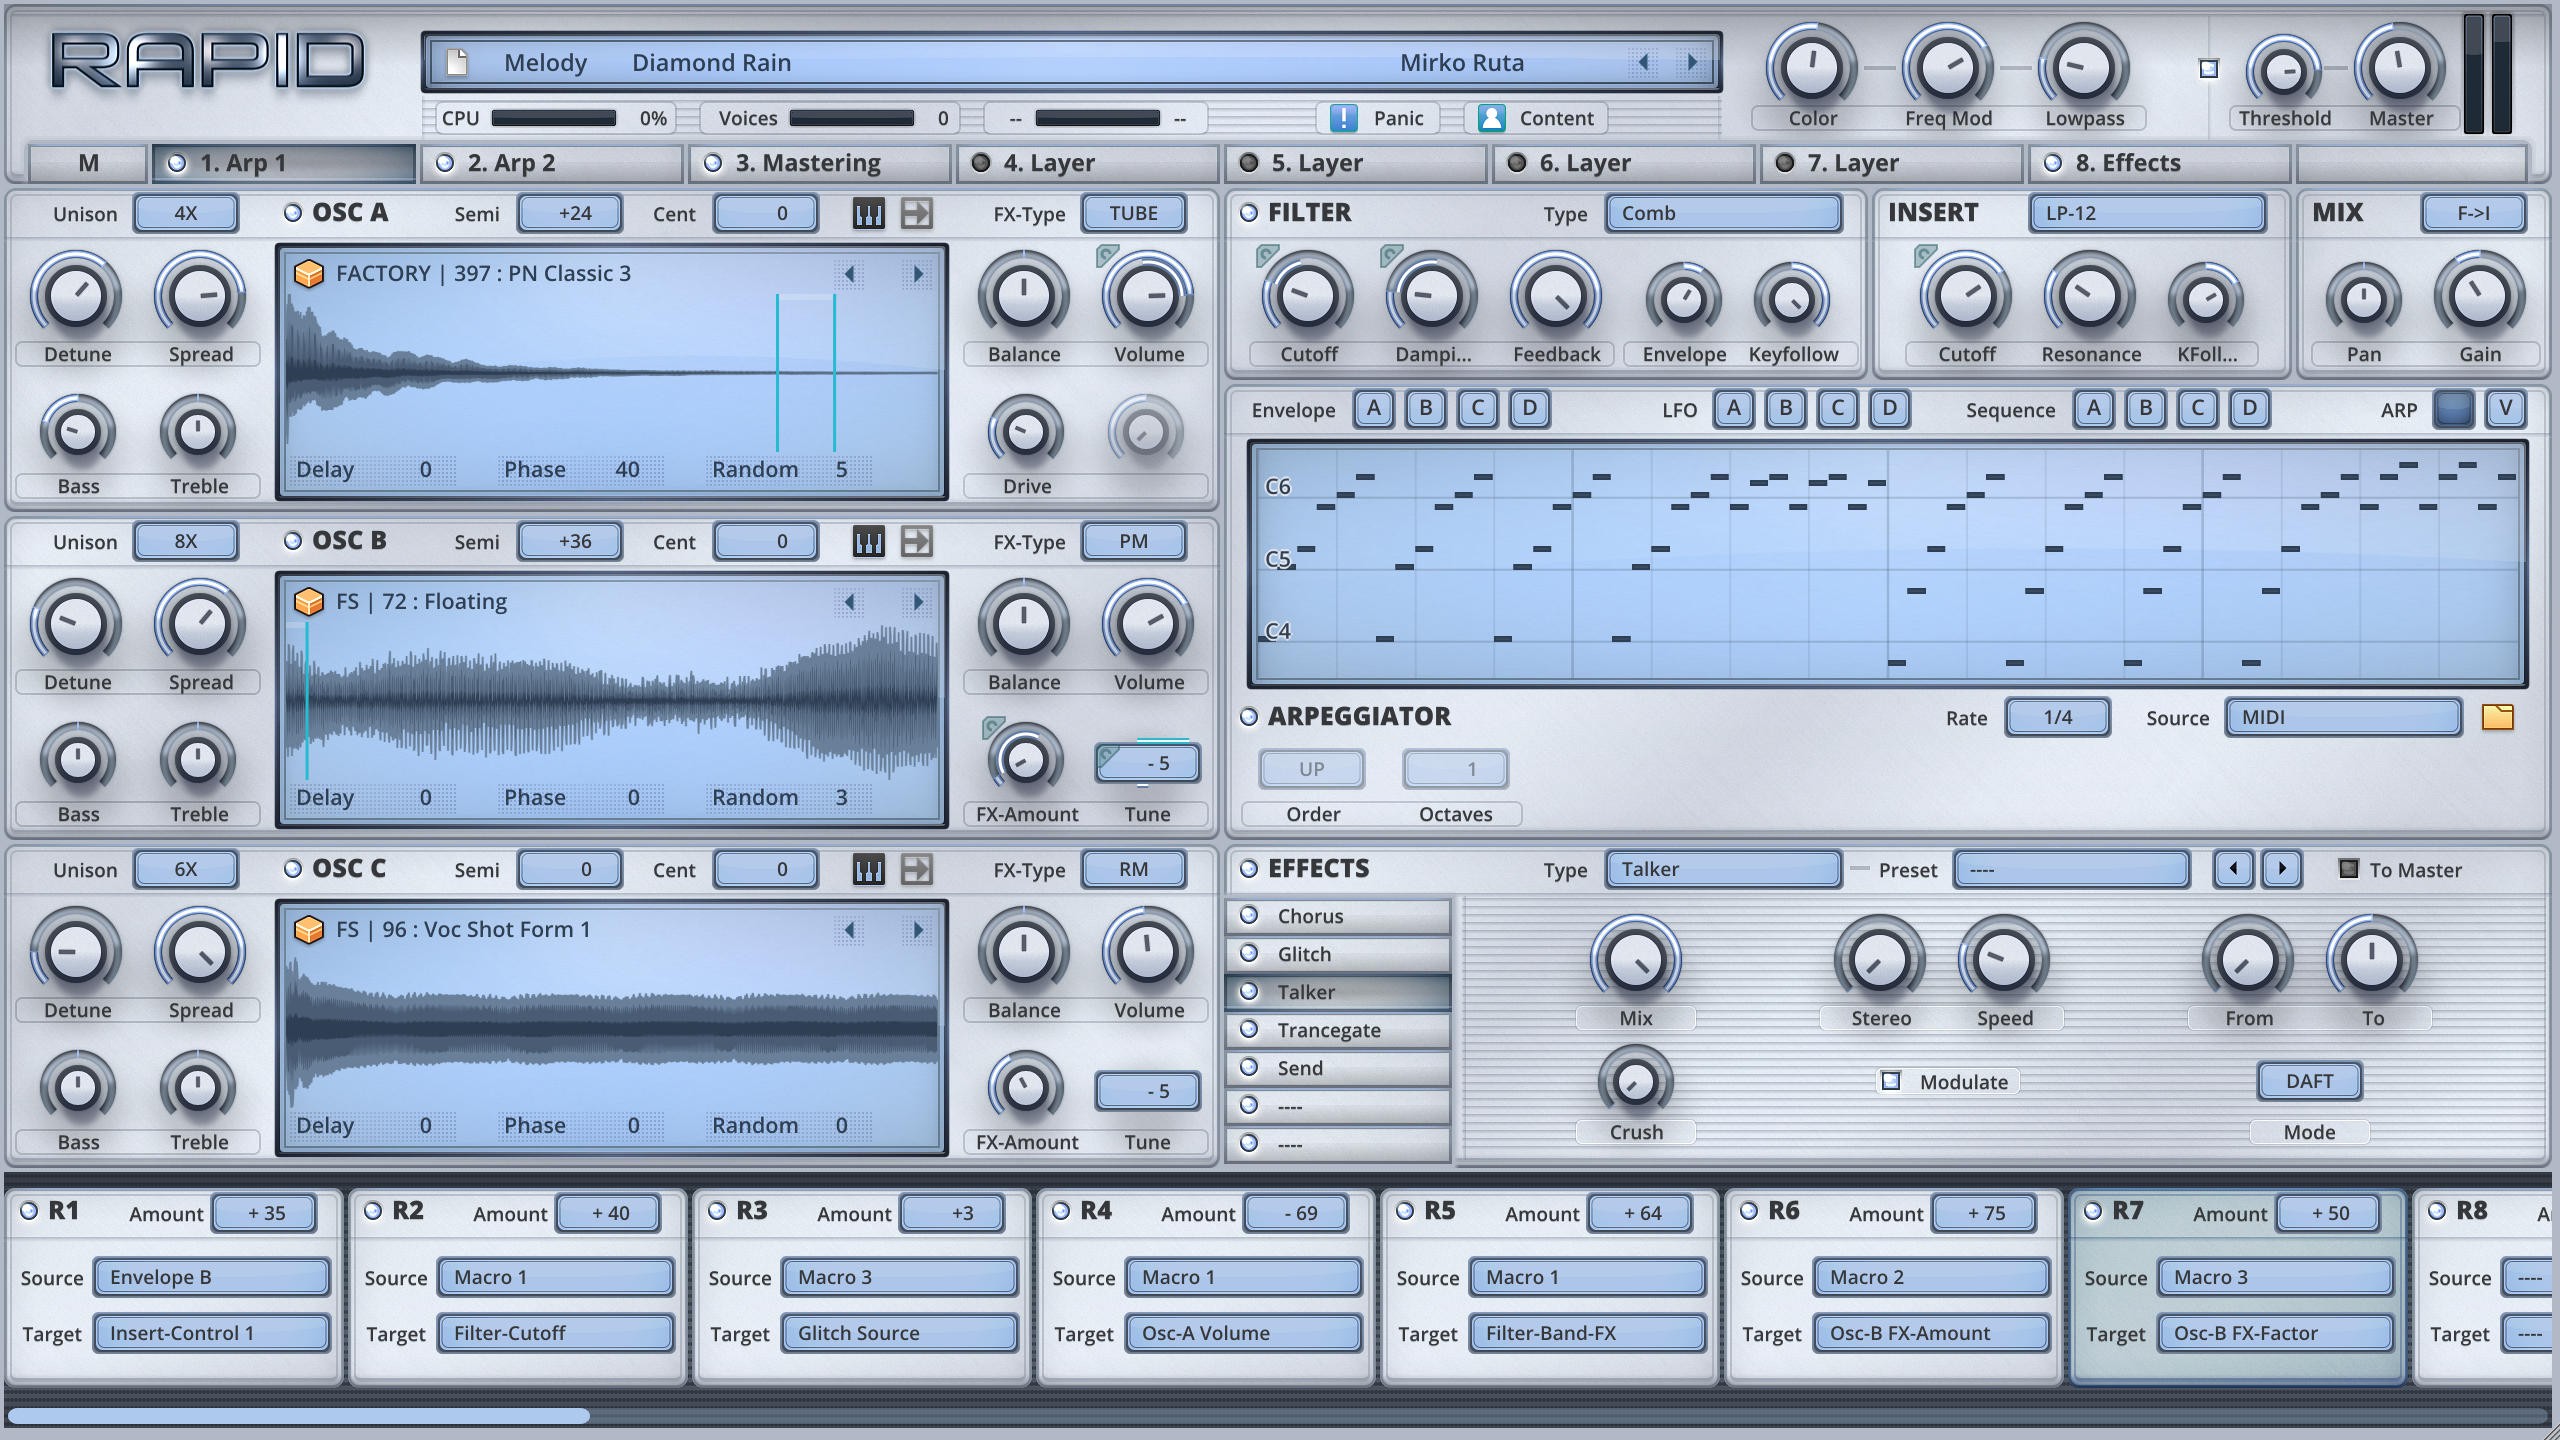The width and height of the screenshot is (2560, 1440).
Task: Click OSC B Semi +36 field
Action: pos(570,541)
